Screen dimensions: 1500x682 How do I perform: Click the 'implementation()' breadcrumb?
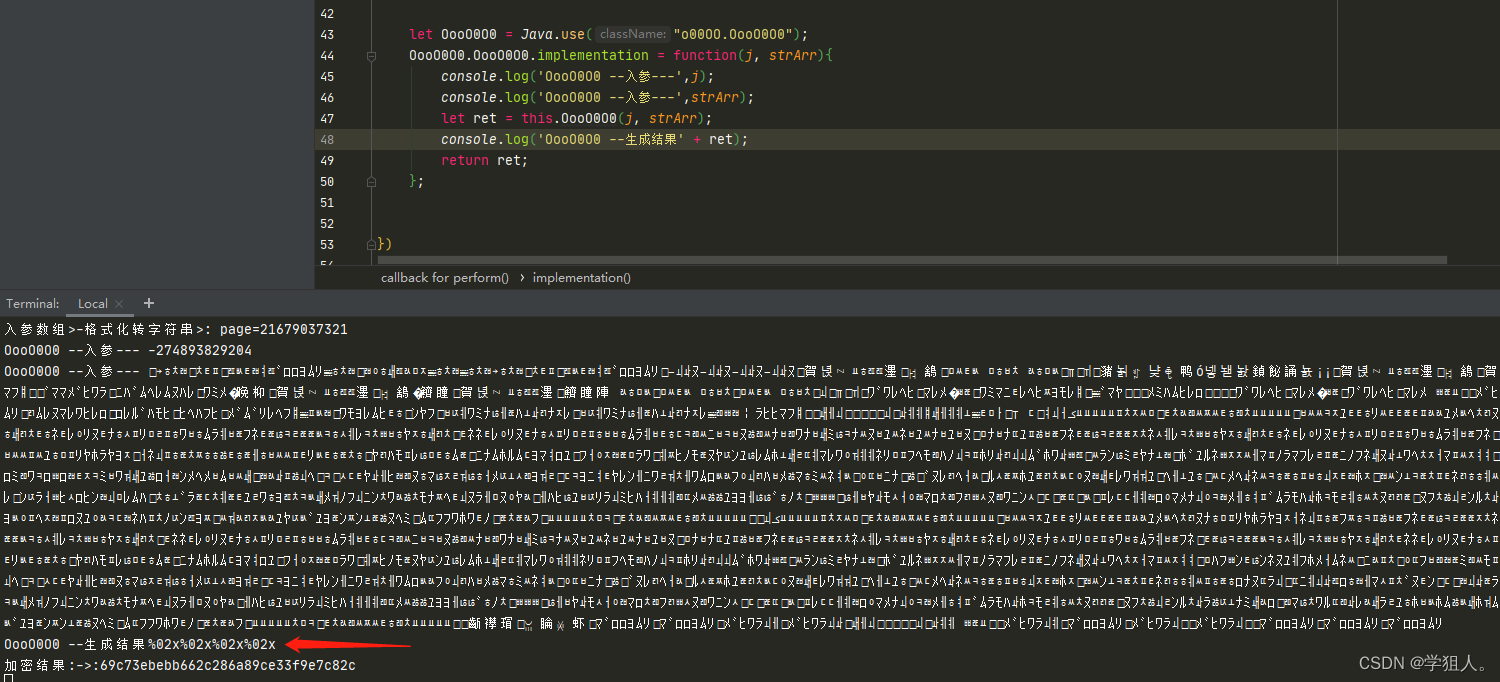(x=582, y=278)
